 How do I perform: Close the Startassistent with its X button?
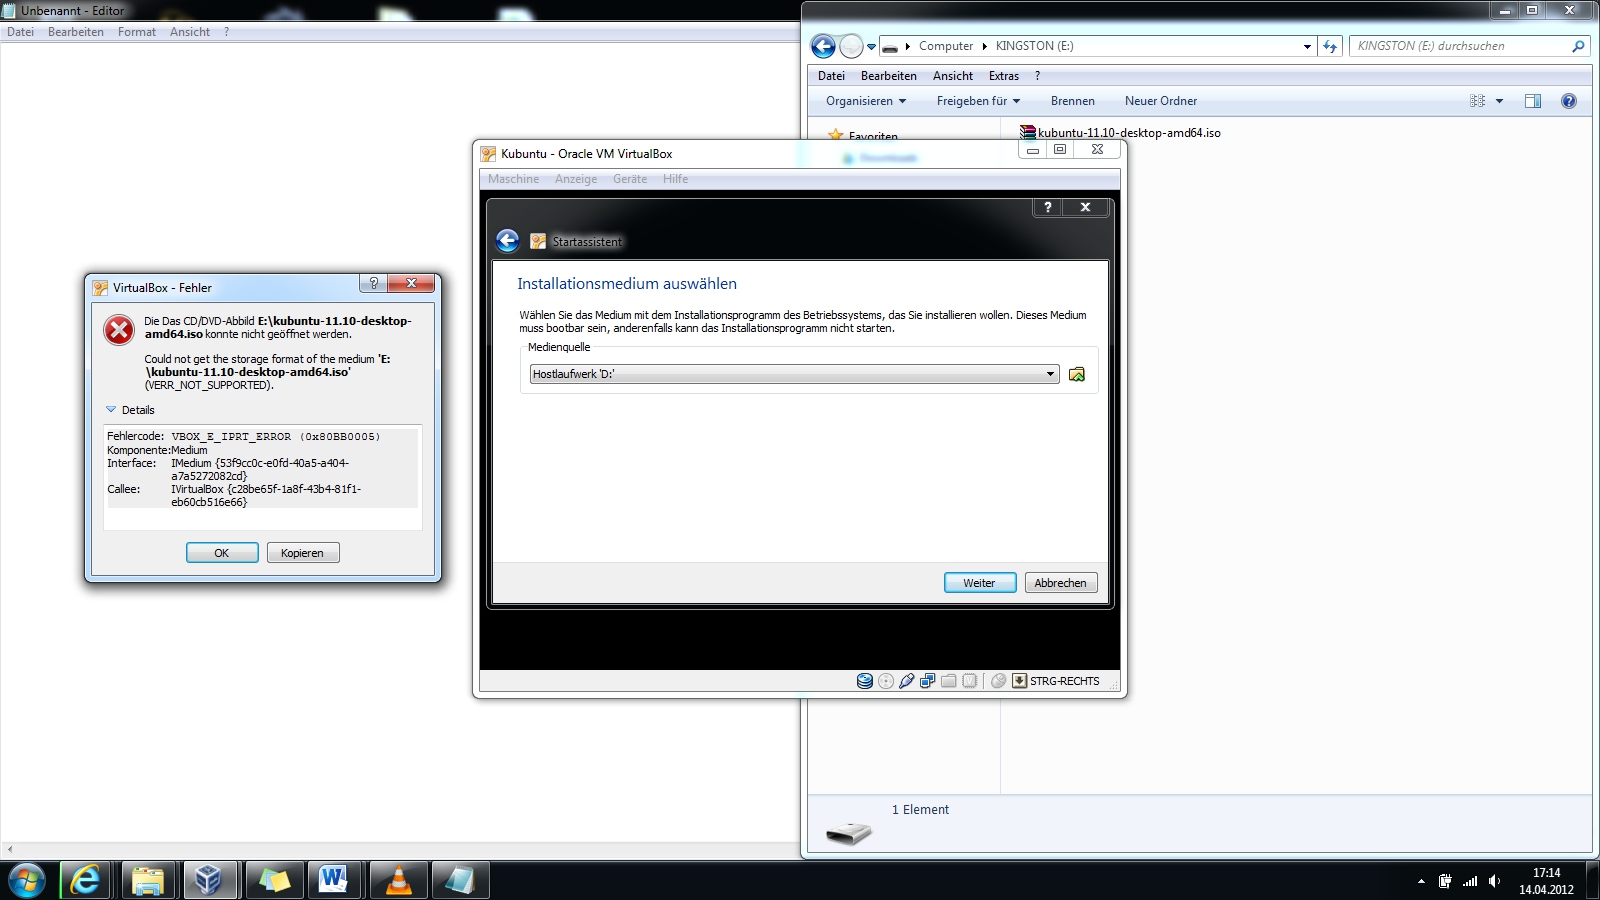click(1085, 207)
